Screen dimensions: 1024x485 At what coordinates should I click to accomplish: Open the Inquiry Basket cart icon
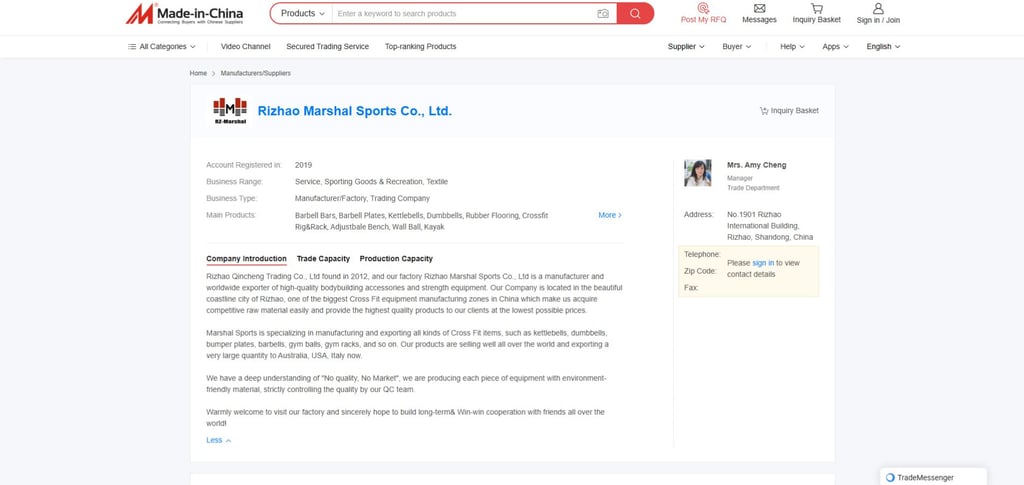click(x=816, y=8)
